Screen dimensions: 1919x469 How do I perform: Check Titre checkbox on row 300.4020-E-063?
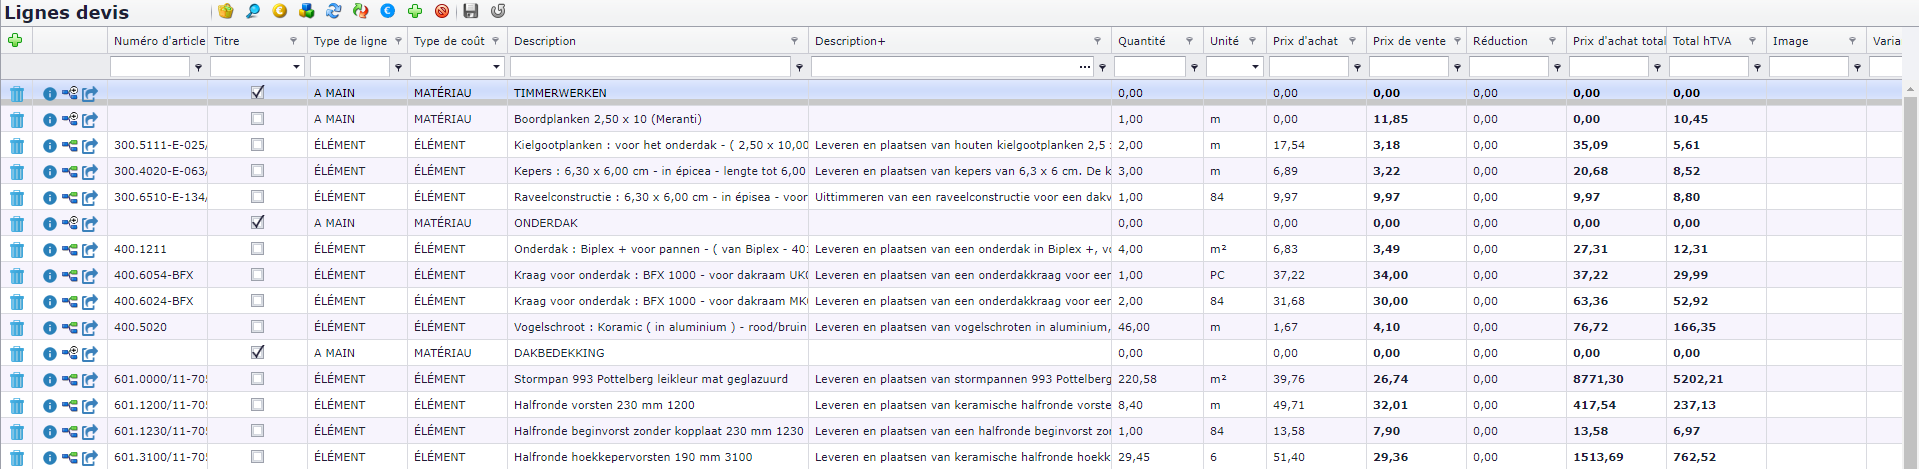click(x=257, y=170)
